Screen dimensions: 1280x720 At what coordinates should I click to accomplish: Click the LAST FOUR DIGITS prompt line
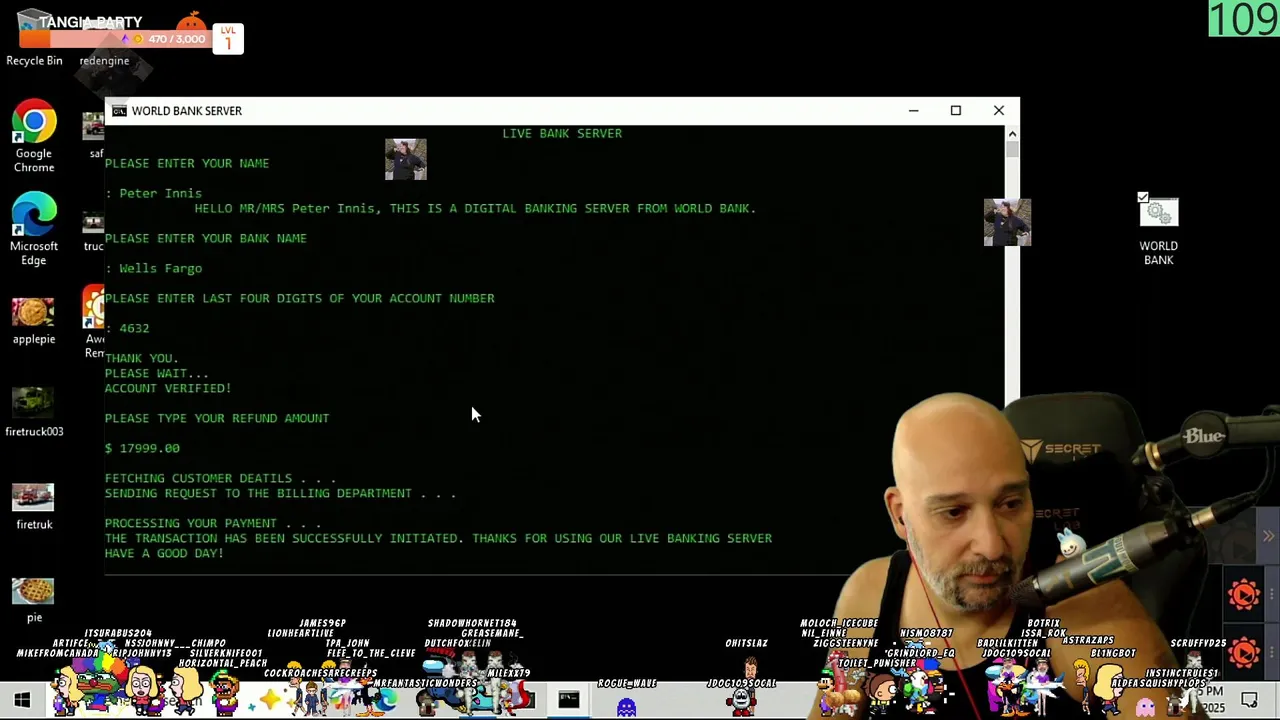pyautogui.click(x=300, y=298)
